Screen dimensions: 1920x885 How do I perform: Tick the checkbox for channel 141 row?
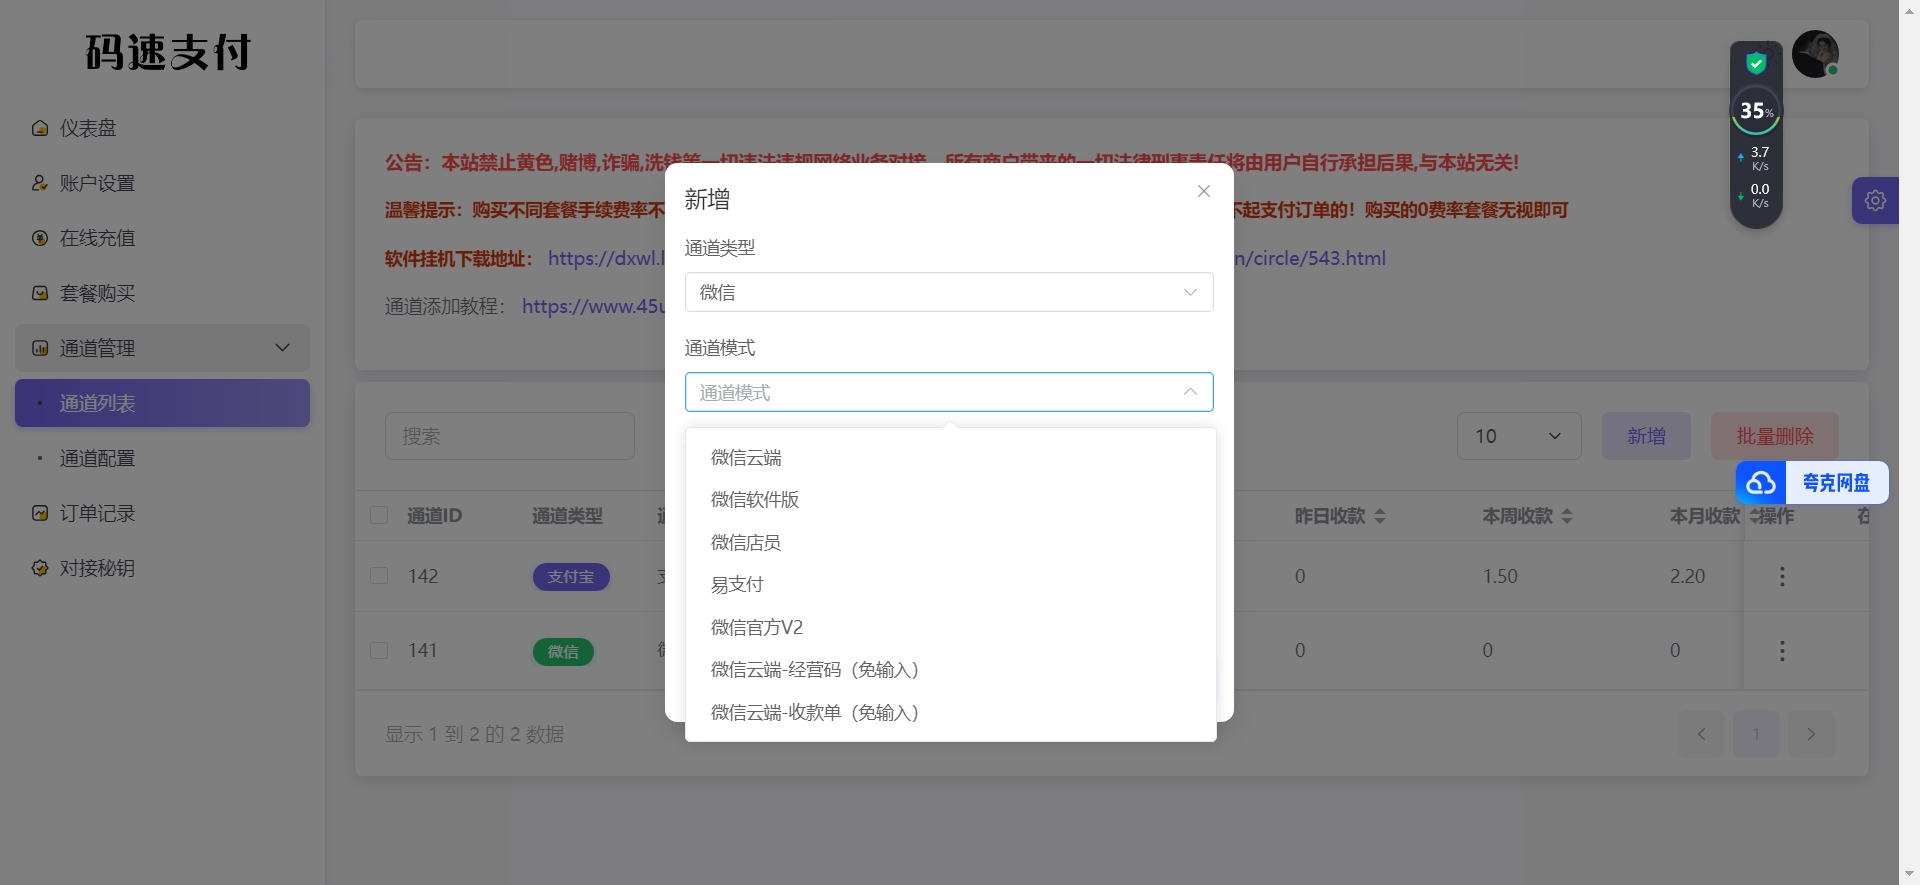click(x=379, y=650)
